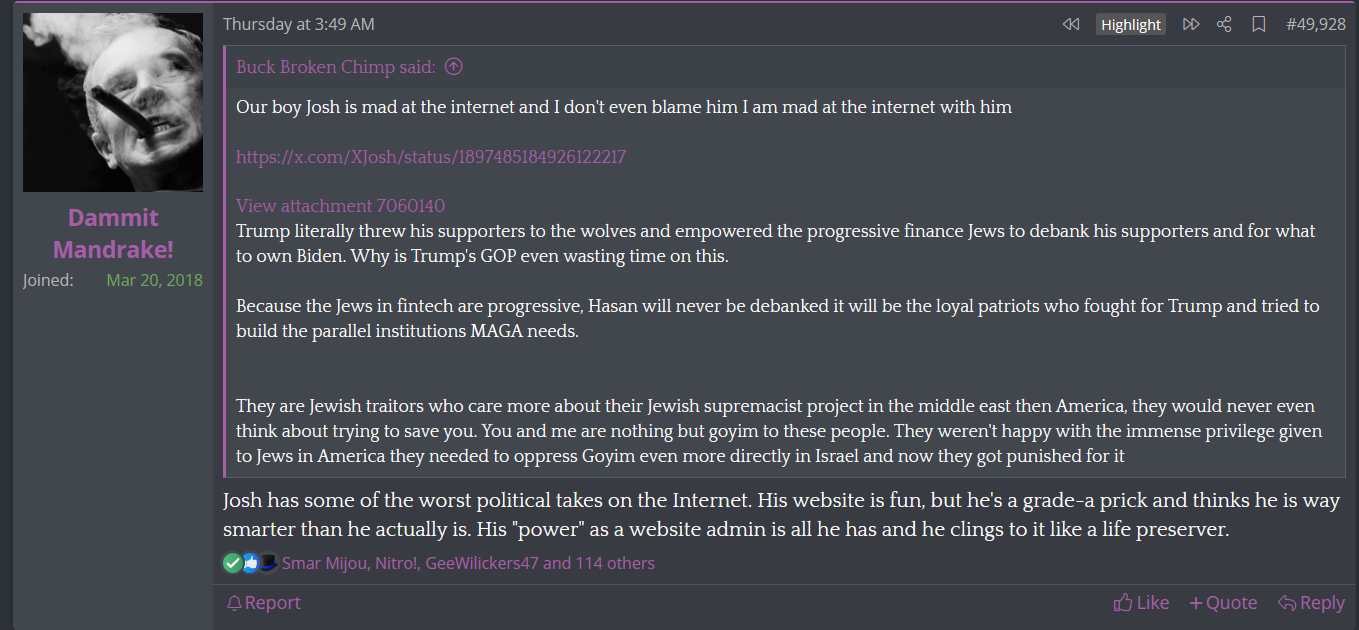Image resolution: width=1359 pixels, height=630 pixels.
Task: Click the smoking man avatar image
Action: pyautogui.click(x=113, y=102)
